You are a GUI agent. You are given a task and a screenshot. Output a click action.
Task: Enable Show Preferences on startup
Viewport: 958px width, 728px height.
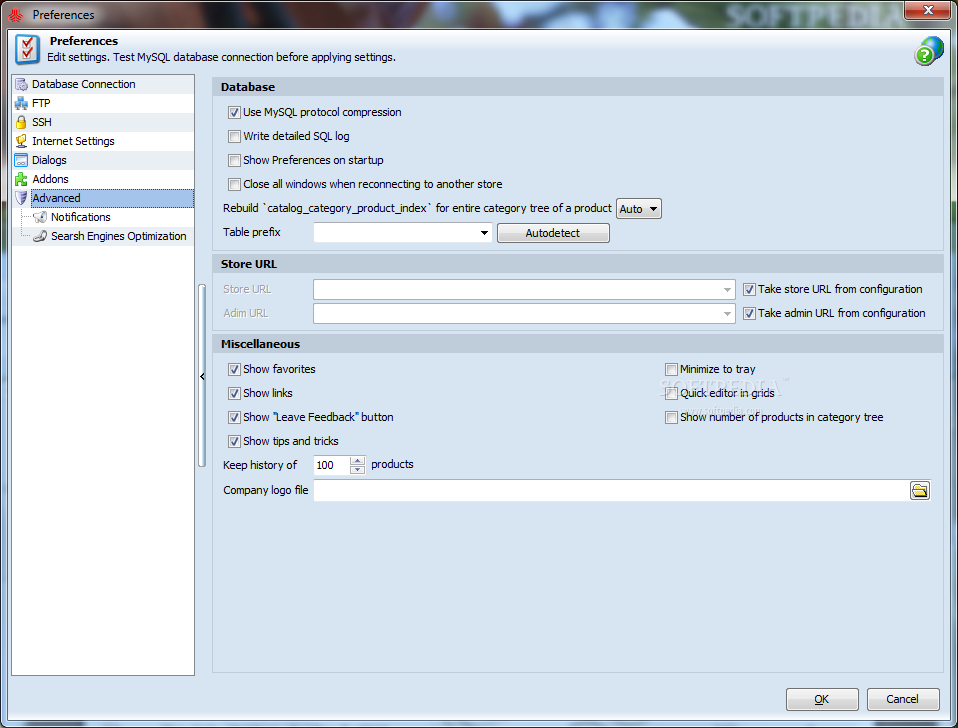(x=234, y=160)
